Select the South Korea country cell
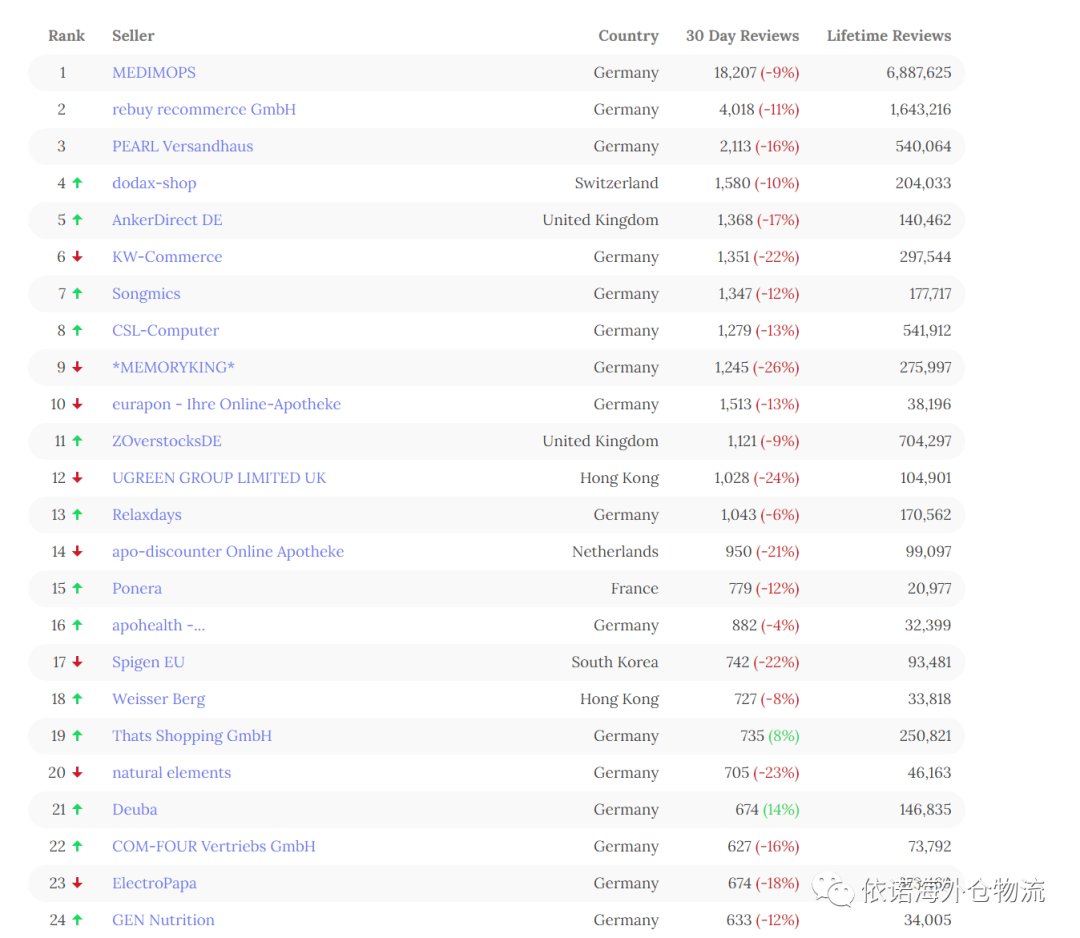 [x=614, y=662]
